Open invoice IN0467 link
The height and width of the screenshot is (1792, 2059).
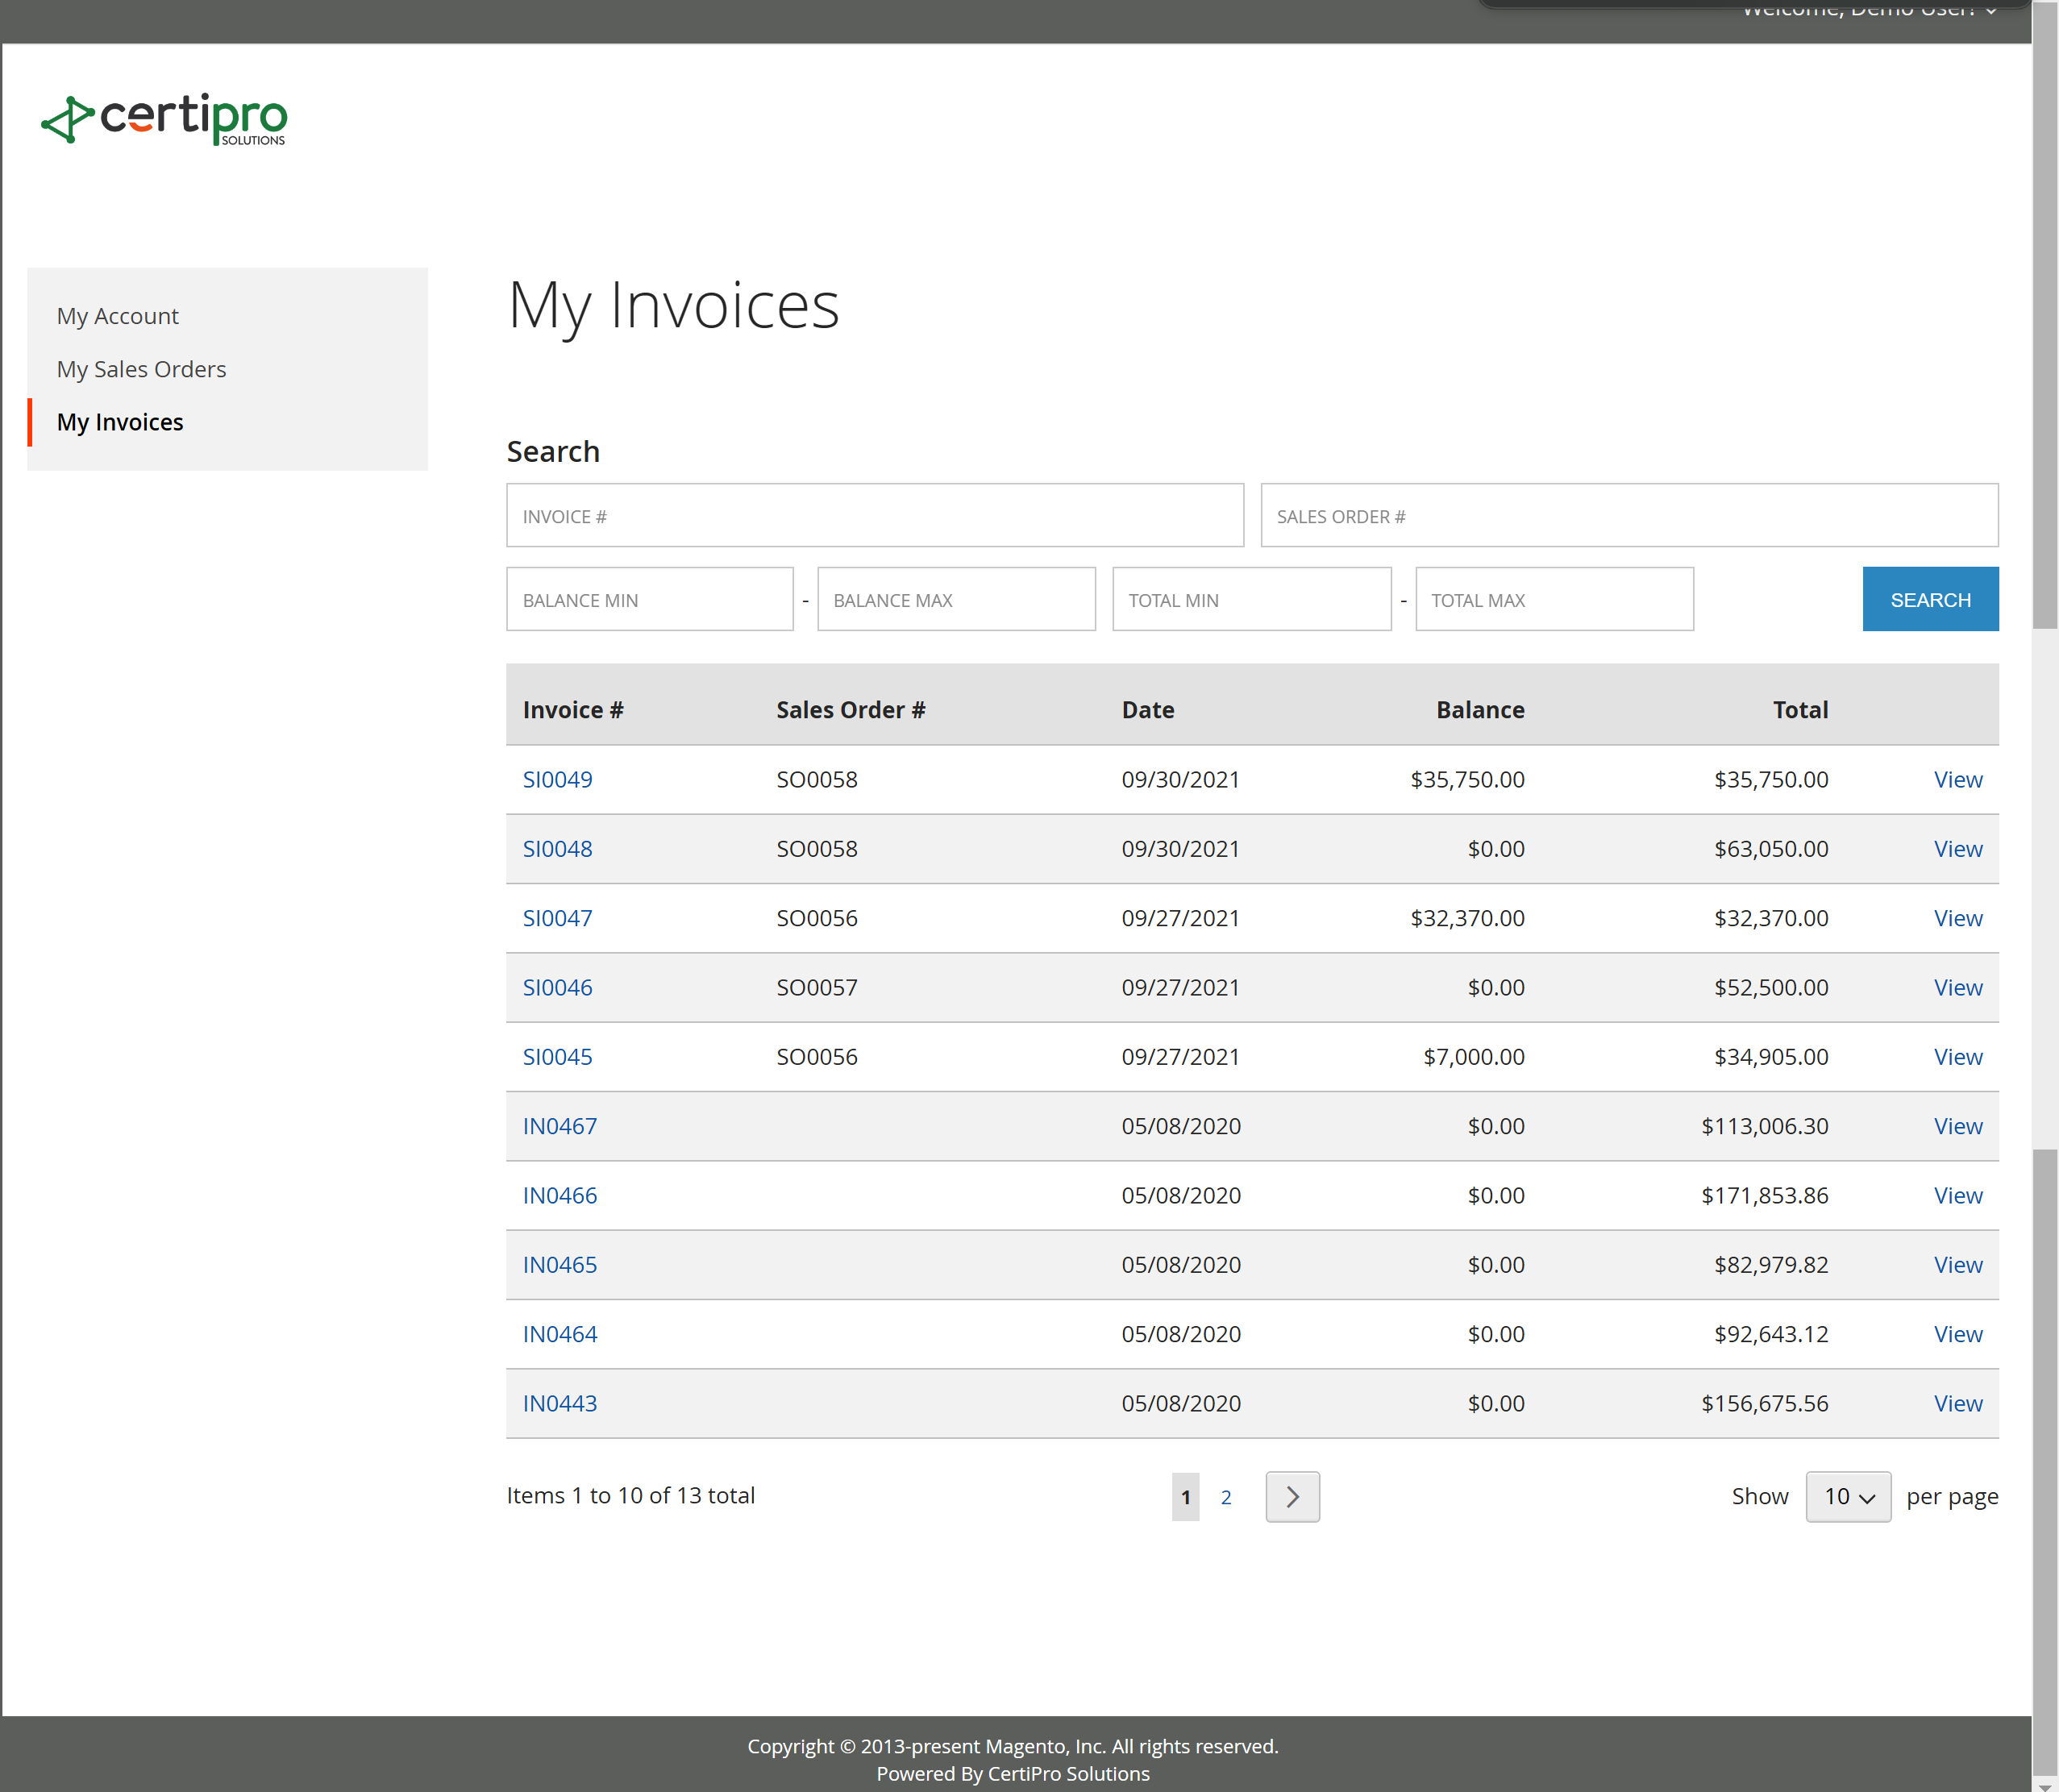[559, 1126]
